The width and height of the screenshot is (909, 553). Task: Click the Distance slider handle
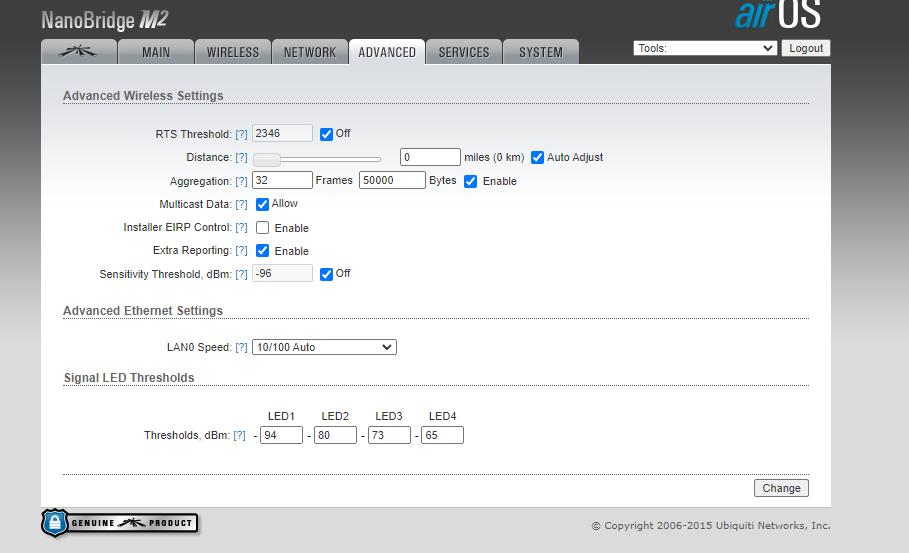266,158
